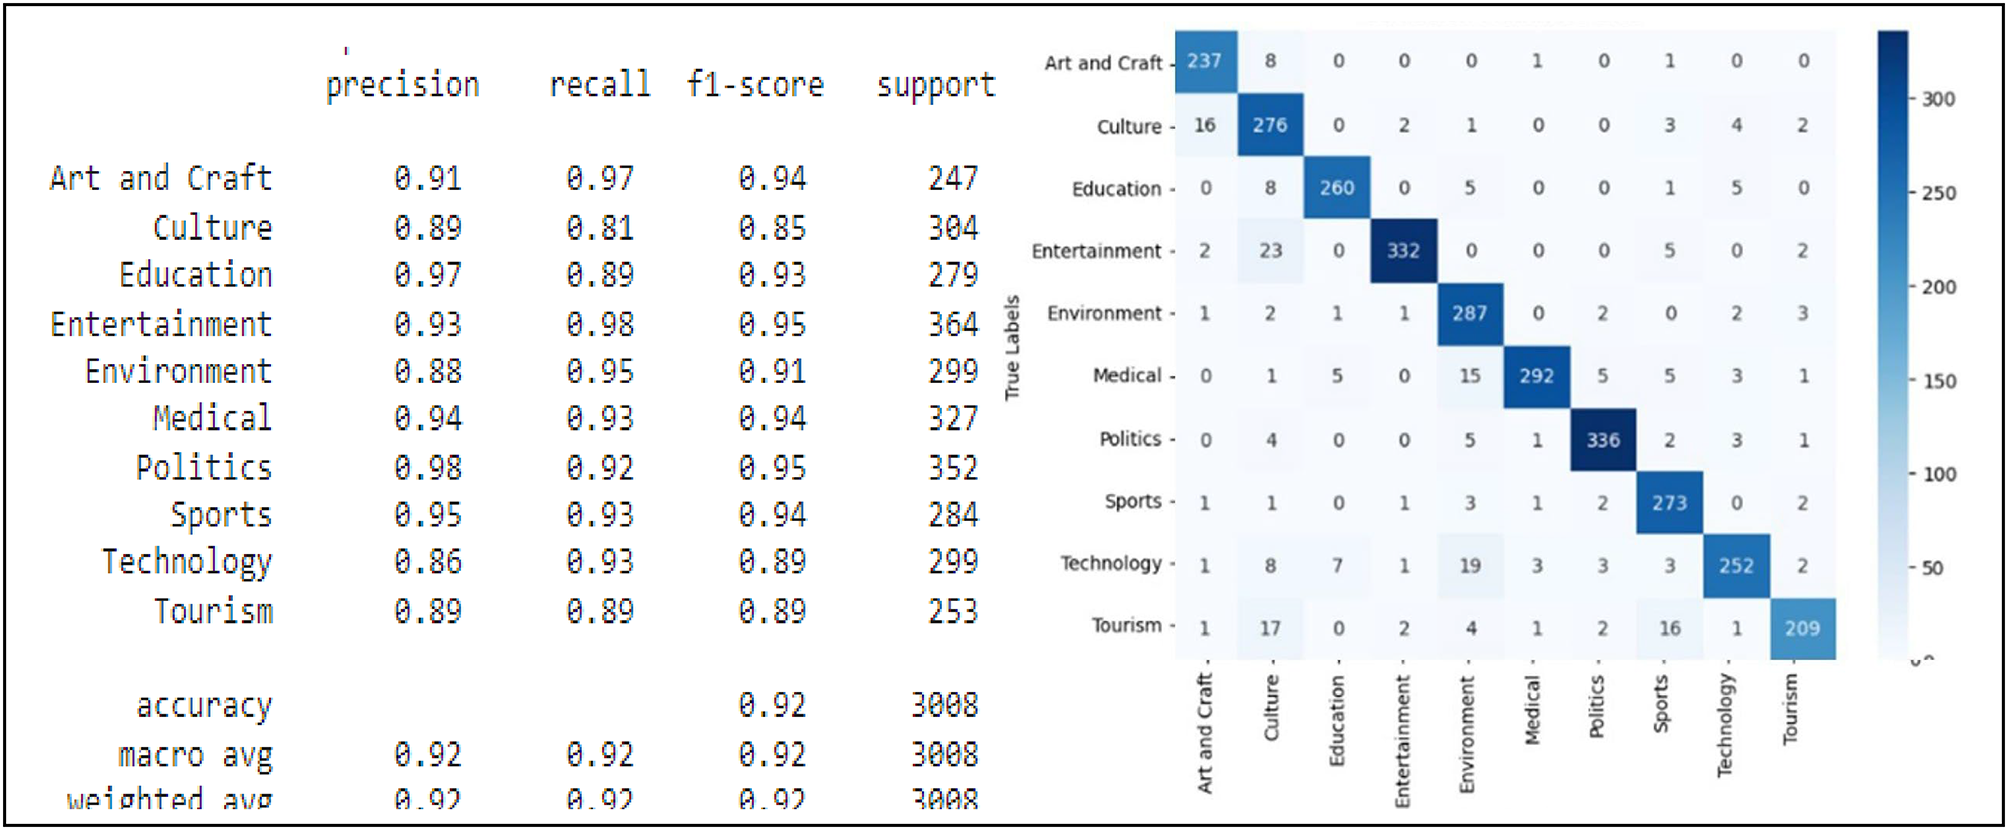The height and width of the screenshot is (830, 2008).
Task: Select the accuracy row label
Action: coord(204,706)
